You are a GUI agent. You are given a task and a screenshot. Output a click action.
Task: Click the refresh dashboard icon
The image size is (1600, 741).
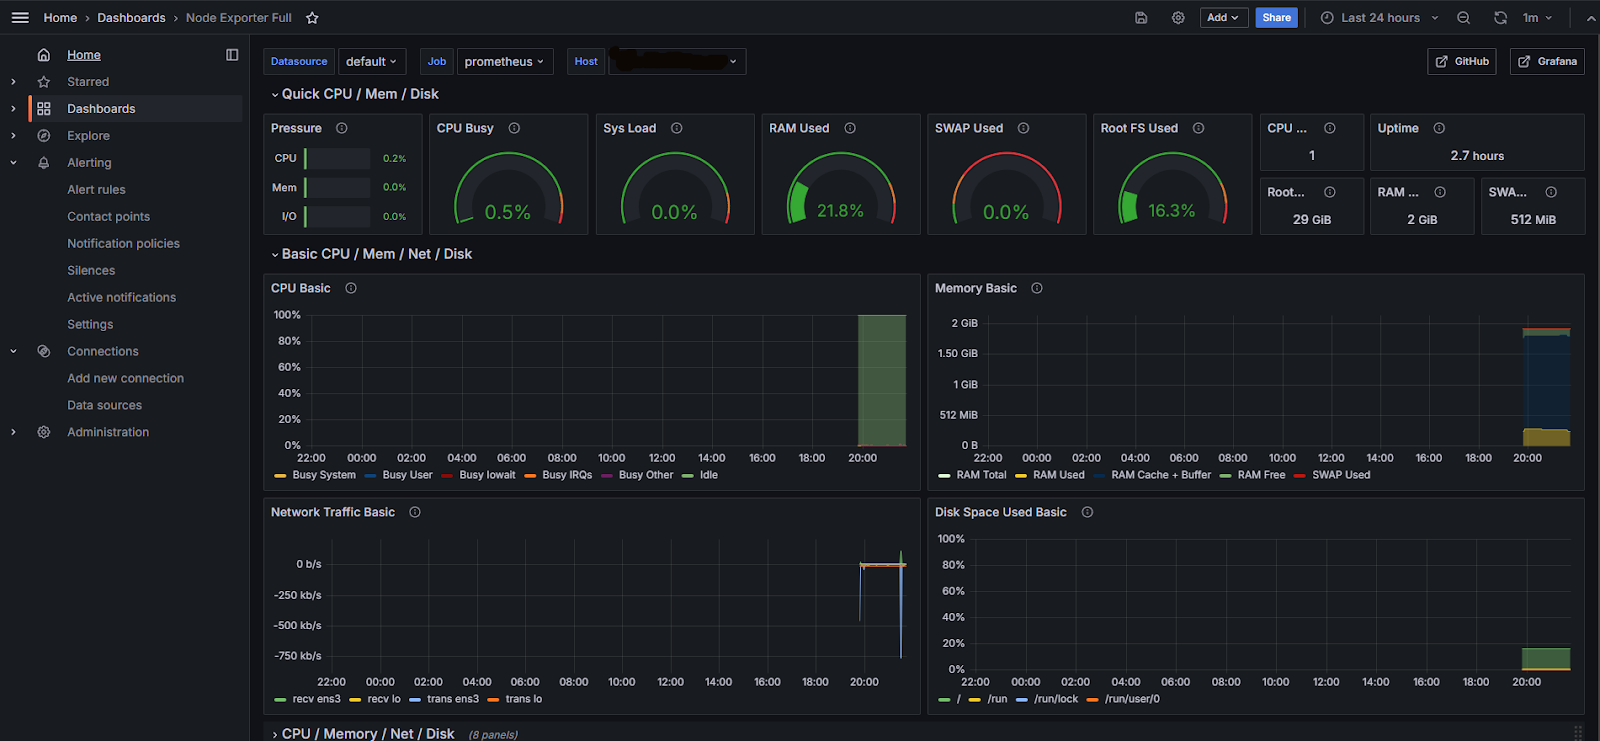coord(1500,18)
